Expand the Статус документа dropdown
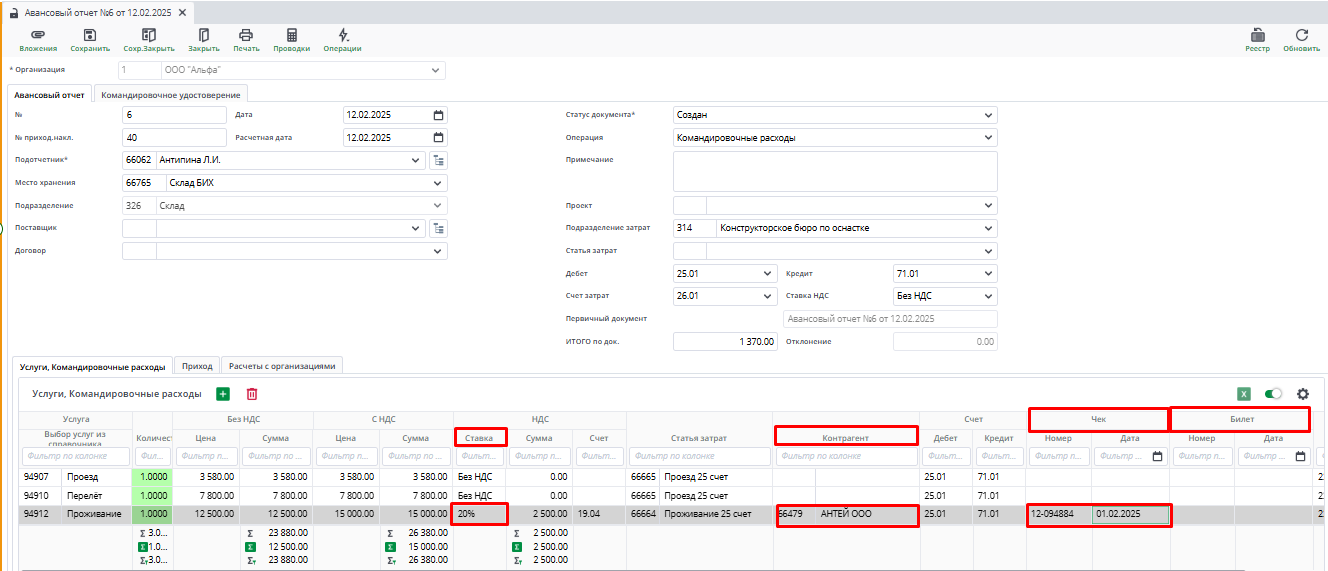1328x571 pixels. [x=988, y=115]
